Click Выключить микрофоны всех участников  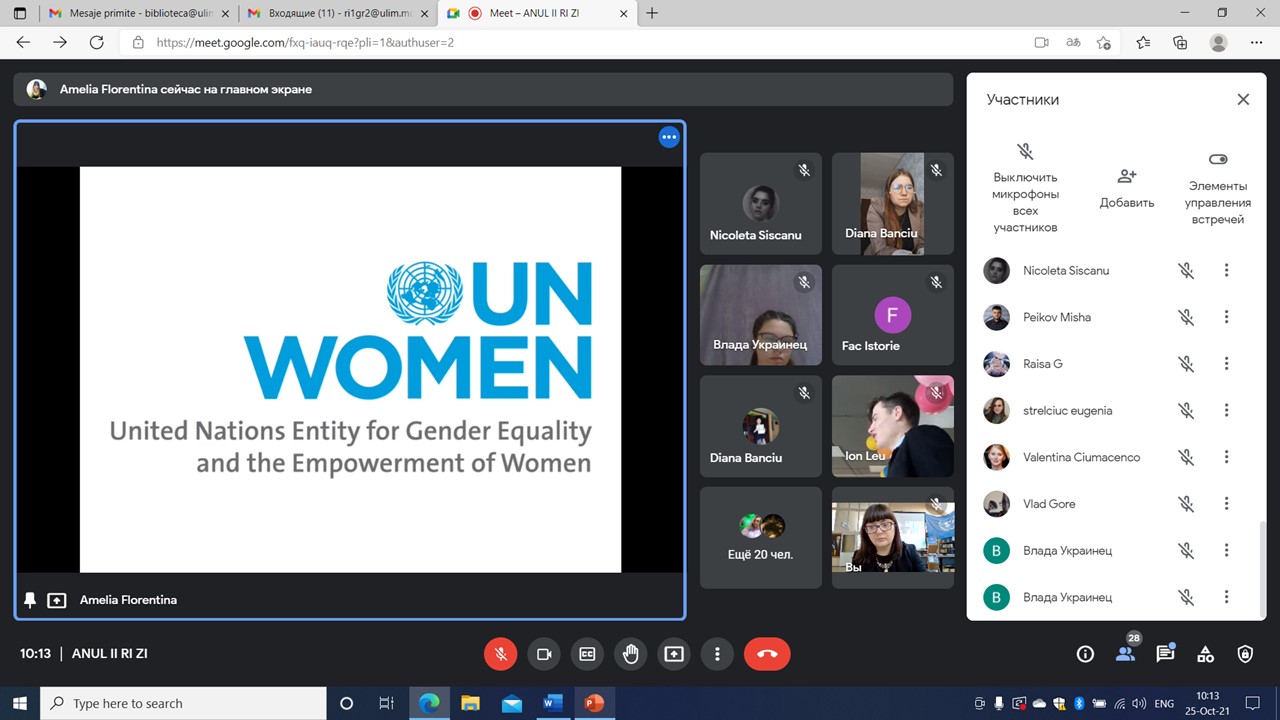pyautogui.click(x=1025, y=187)
